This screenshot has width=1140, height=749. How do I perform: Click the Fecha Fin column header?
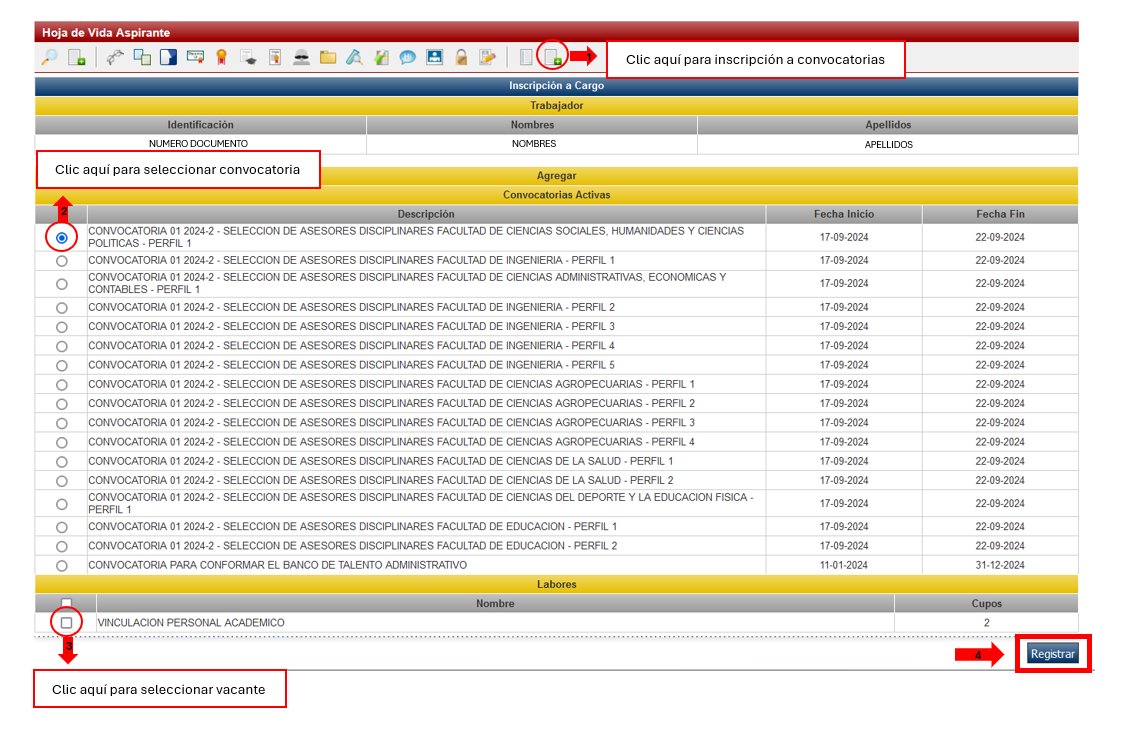point(1000,214)
